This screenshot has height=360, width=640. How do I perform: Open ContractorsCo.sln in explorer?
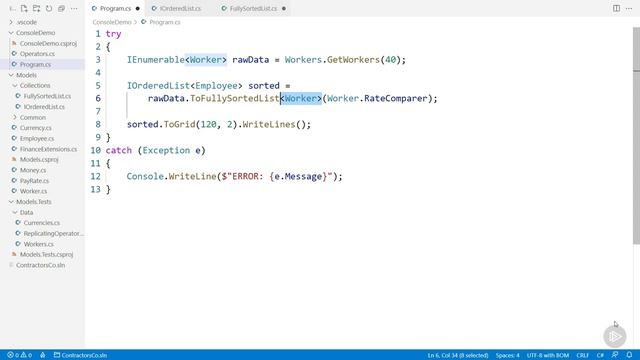[40, 265]
